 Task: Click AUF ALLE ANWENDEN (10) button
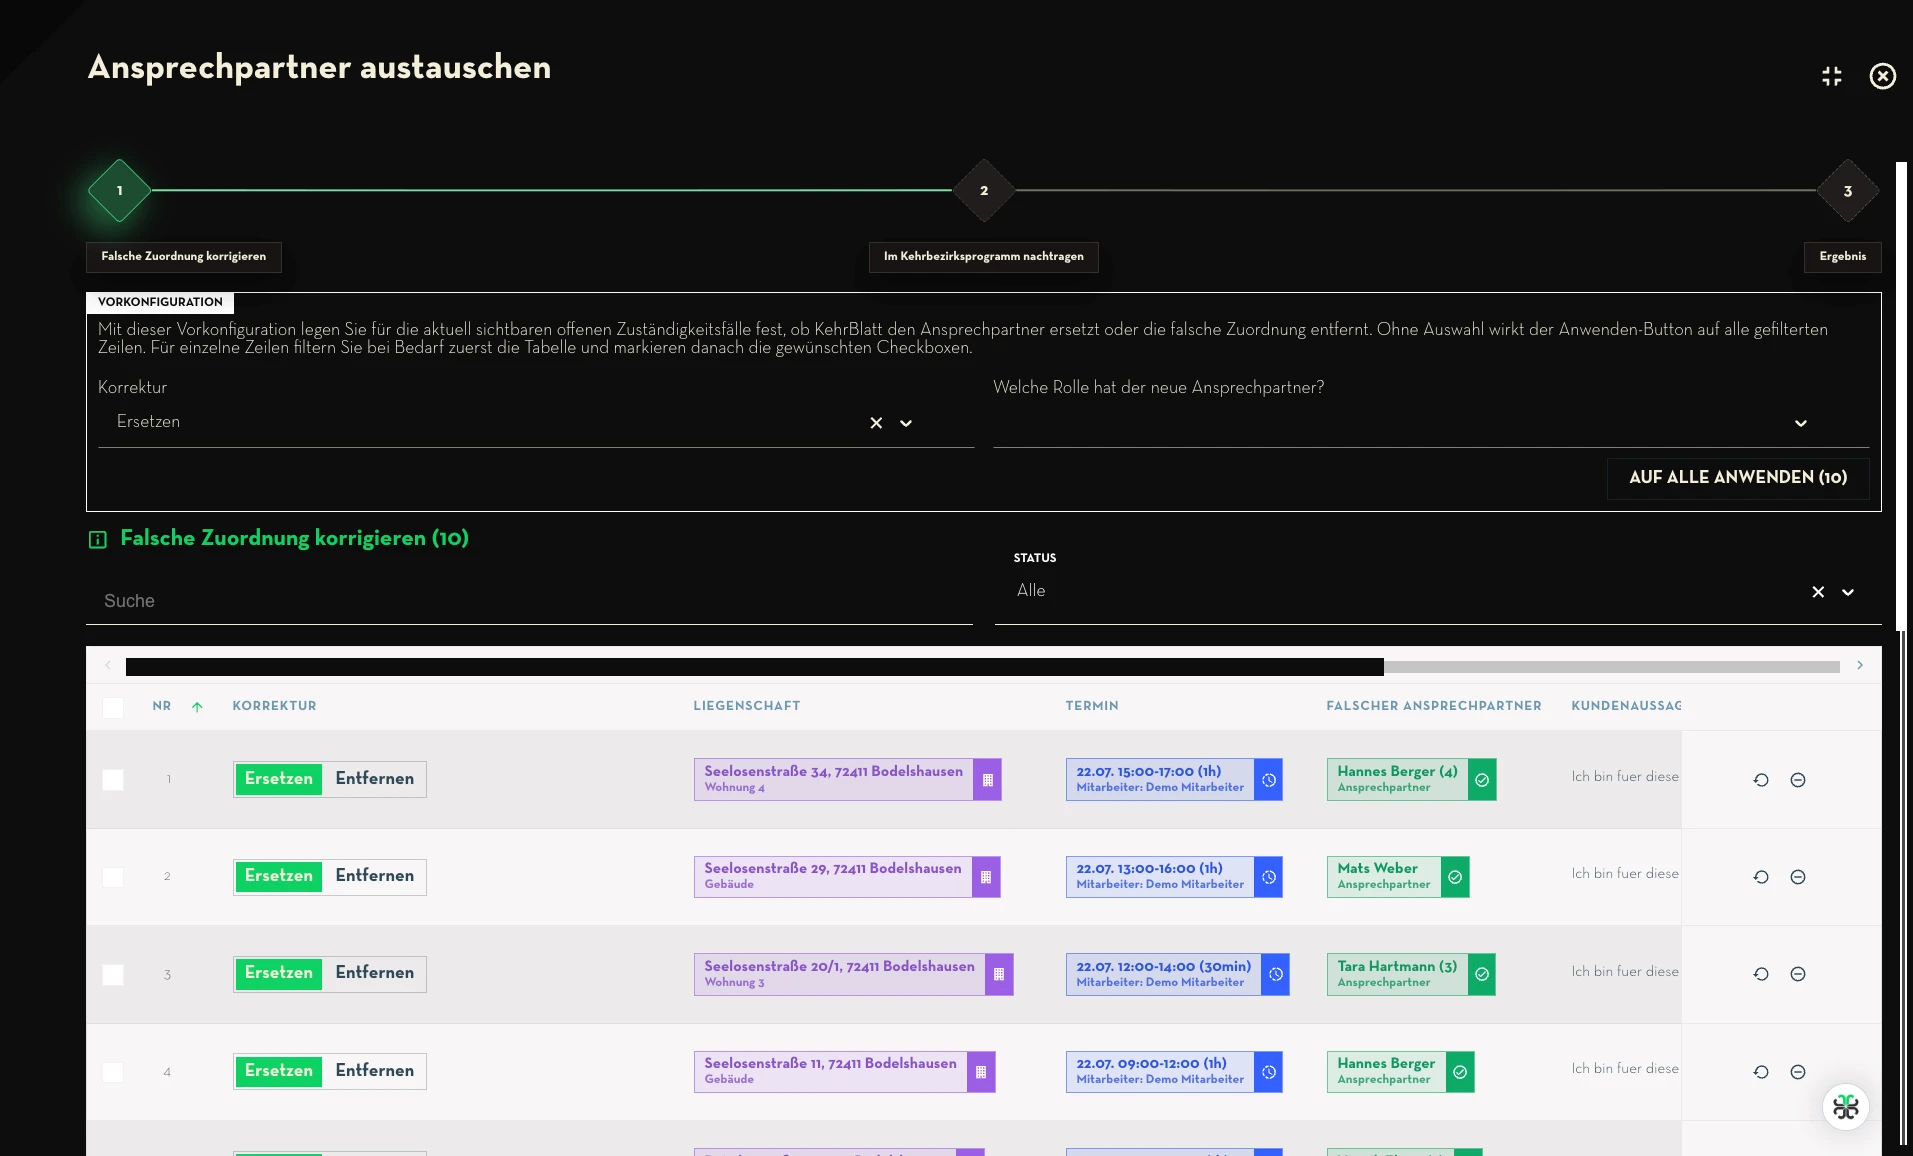[x=1738, y=478]
